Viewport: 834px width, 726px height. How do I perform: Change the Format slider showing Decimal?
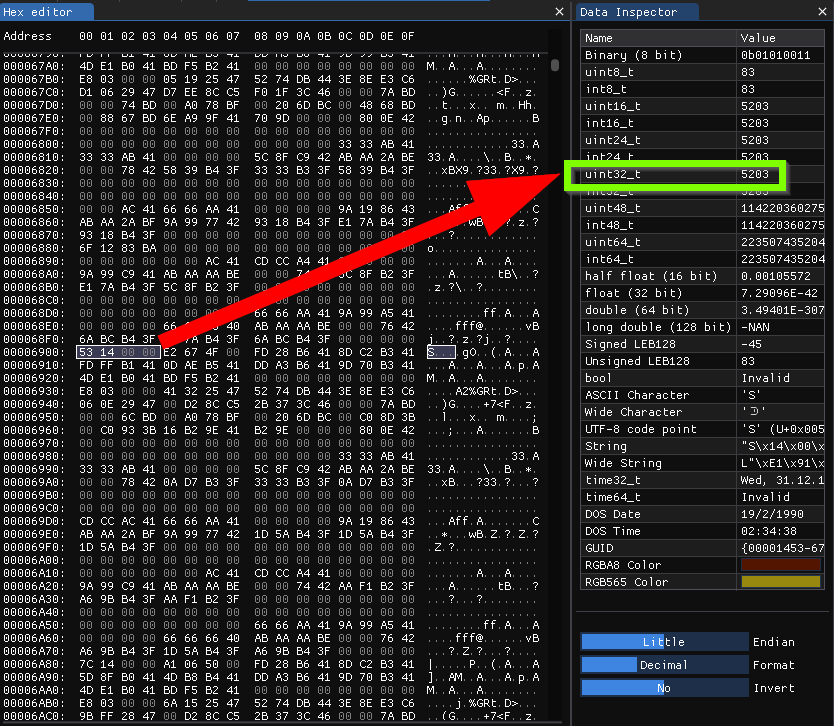664,665
